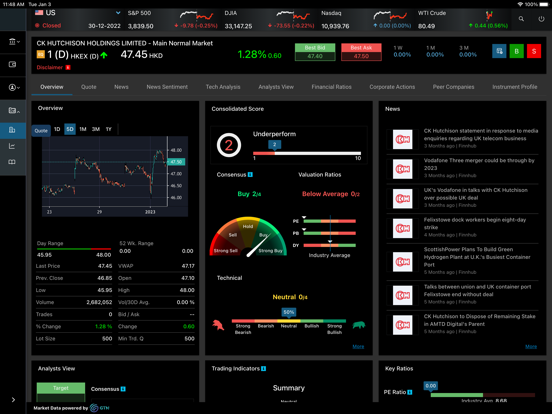Screen dimensions: 552x414
Task: Open the Analysts View tab
Action: (276, 87)
